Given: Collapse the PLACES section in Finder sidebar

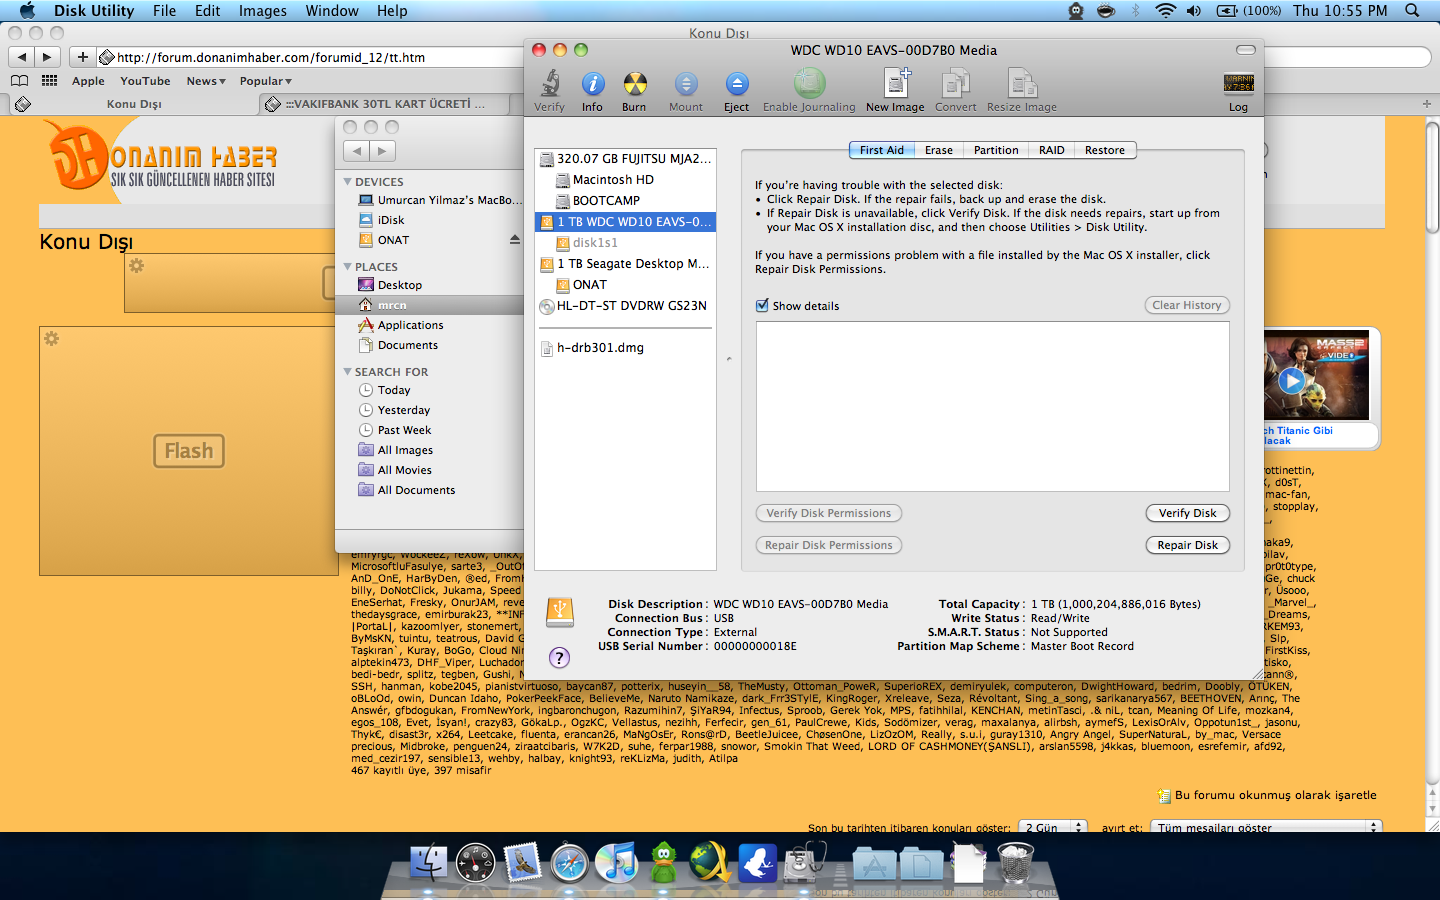Looking at the screenshot, I should coord(347,267).
